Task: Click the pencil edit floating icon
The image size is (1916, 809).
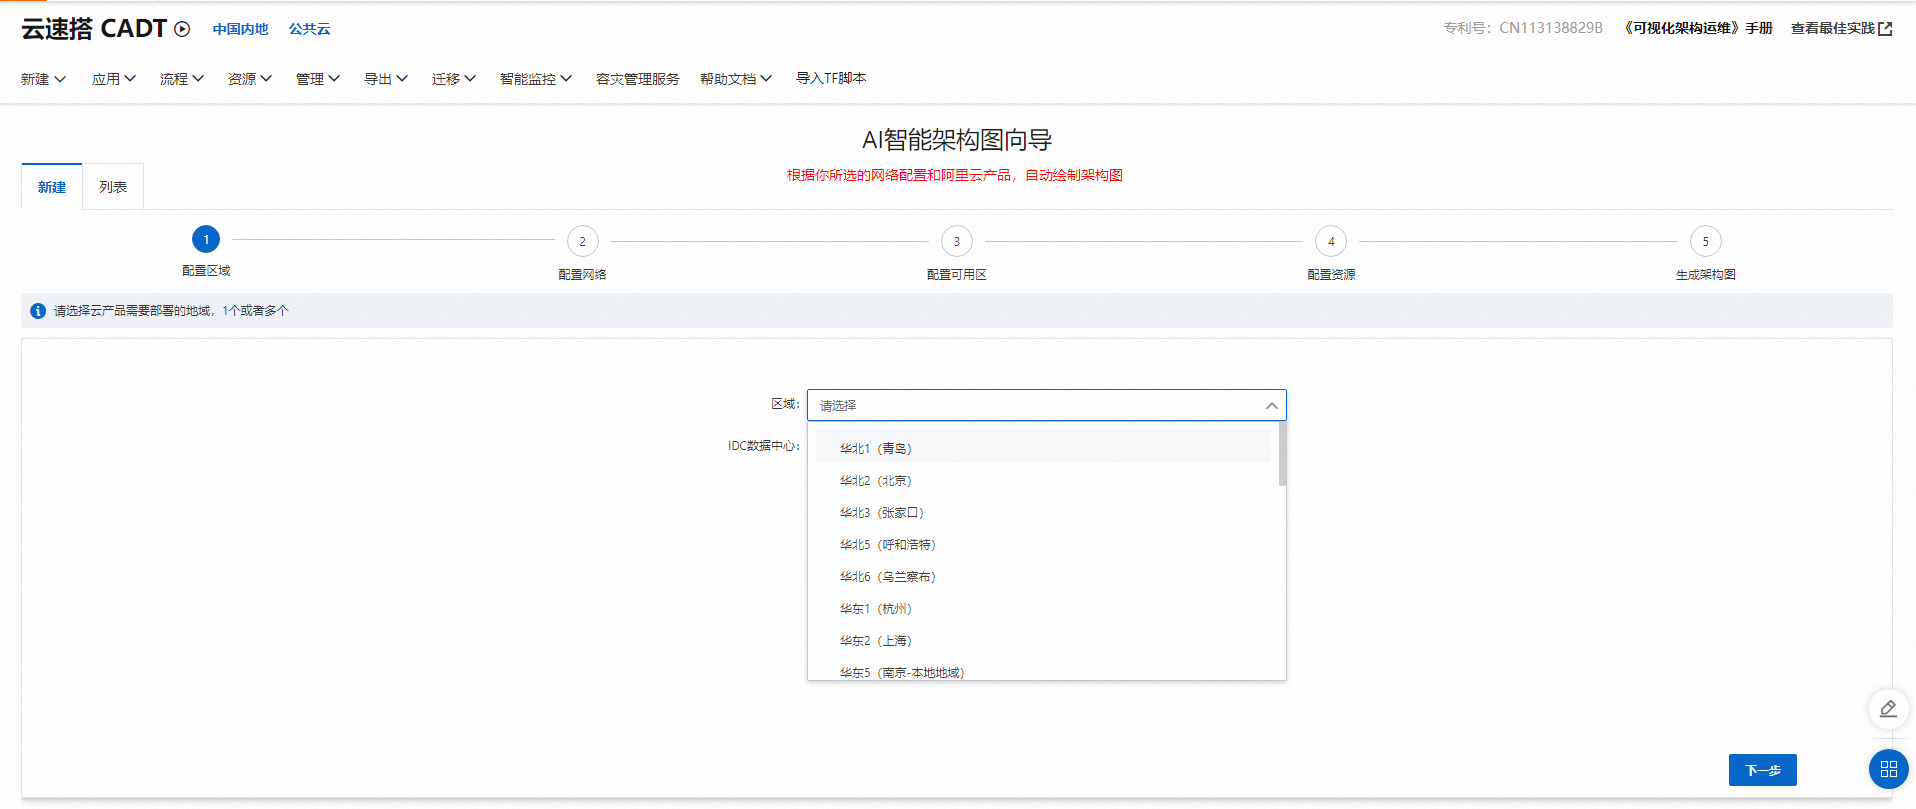Action: point(1888,709)
